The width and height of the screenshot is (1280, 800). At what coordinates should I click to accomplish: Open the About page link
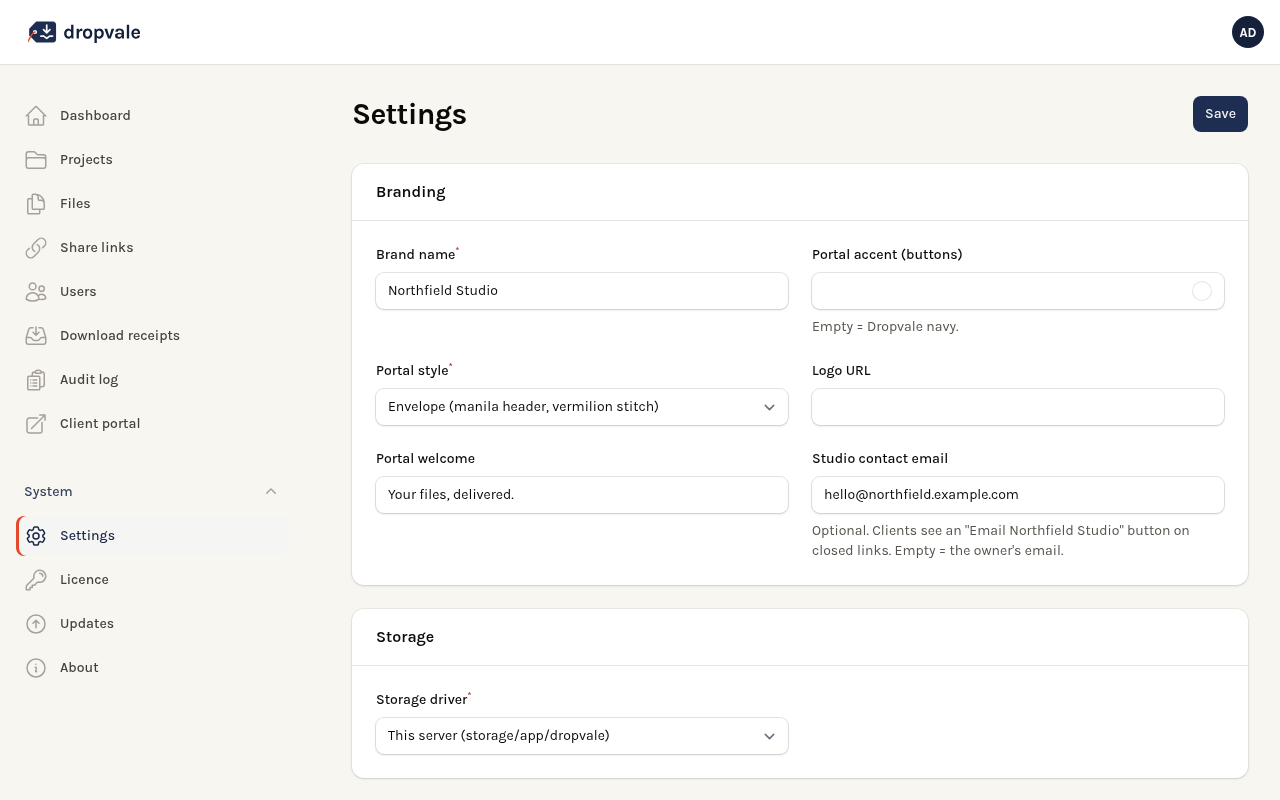tap(152, 668)
